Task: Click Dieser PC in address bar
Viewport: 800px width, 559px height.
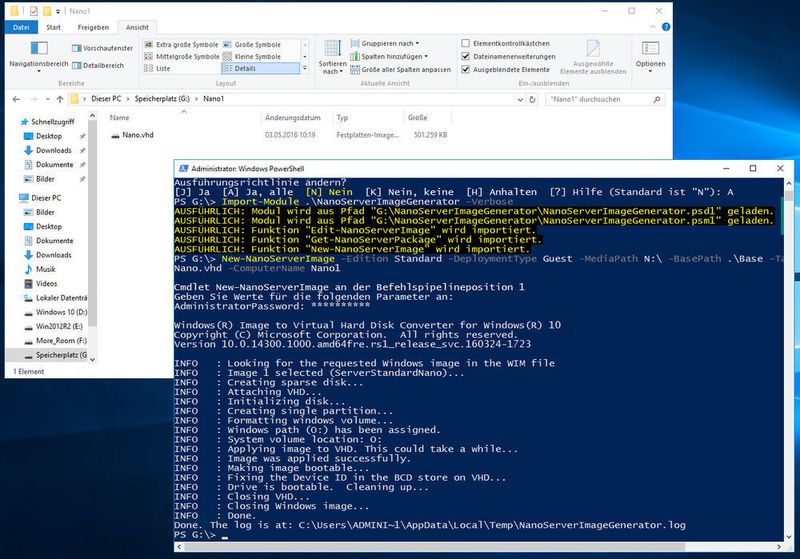Action: click(x=106, y=98)
